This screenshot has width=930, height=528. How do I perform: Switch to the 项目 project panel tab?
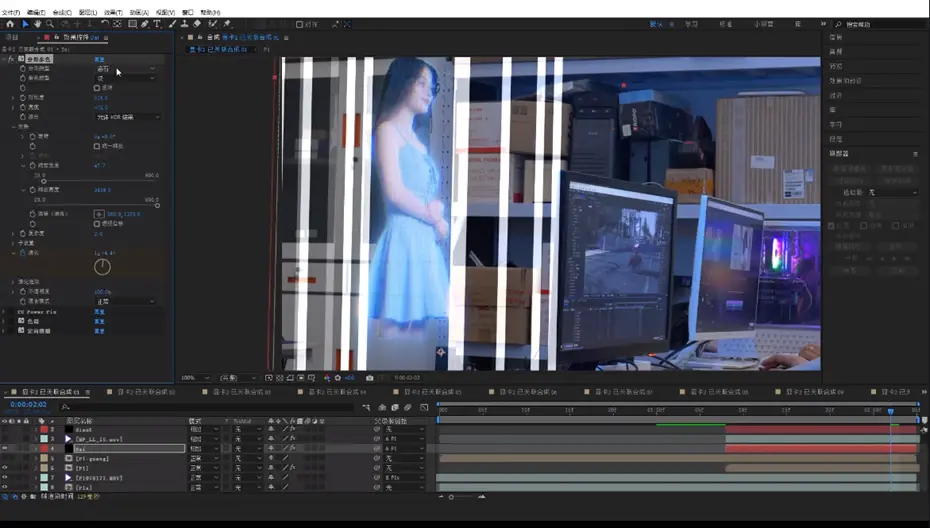coord(12,37)
